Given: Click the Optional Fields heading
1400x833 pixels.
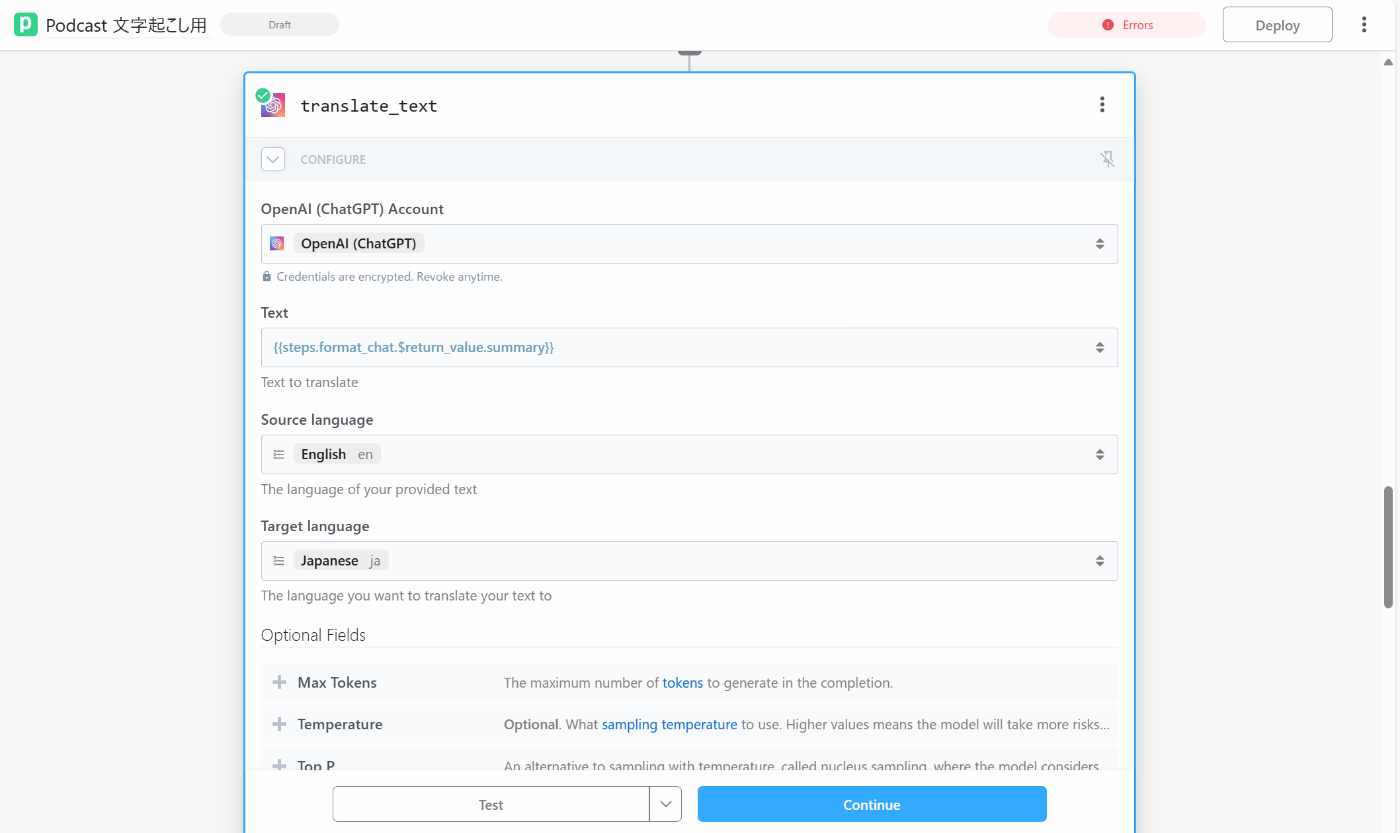Looking at the screenshot, I should click(x=313, y=635).
